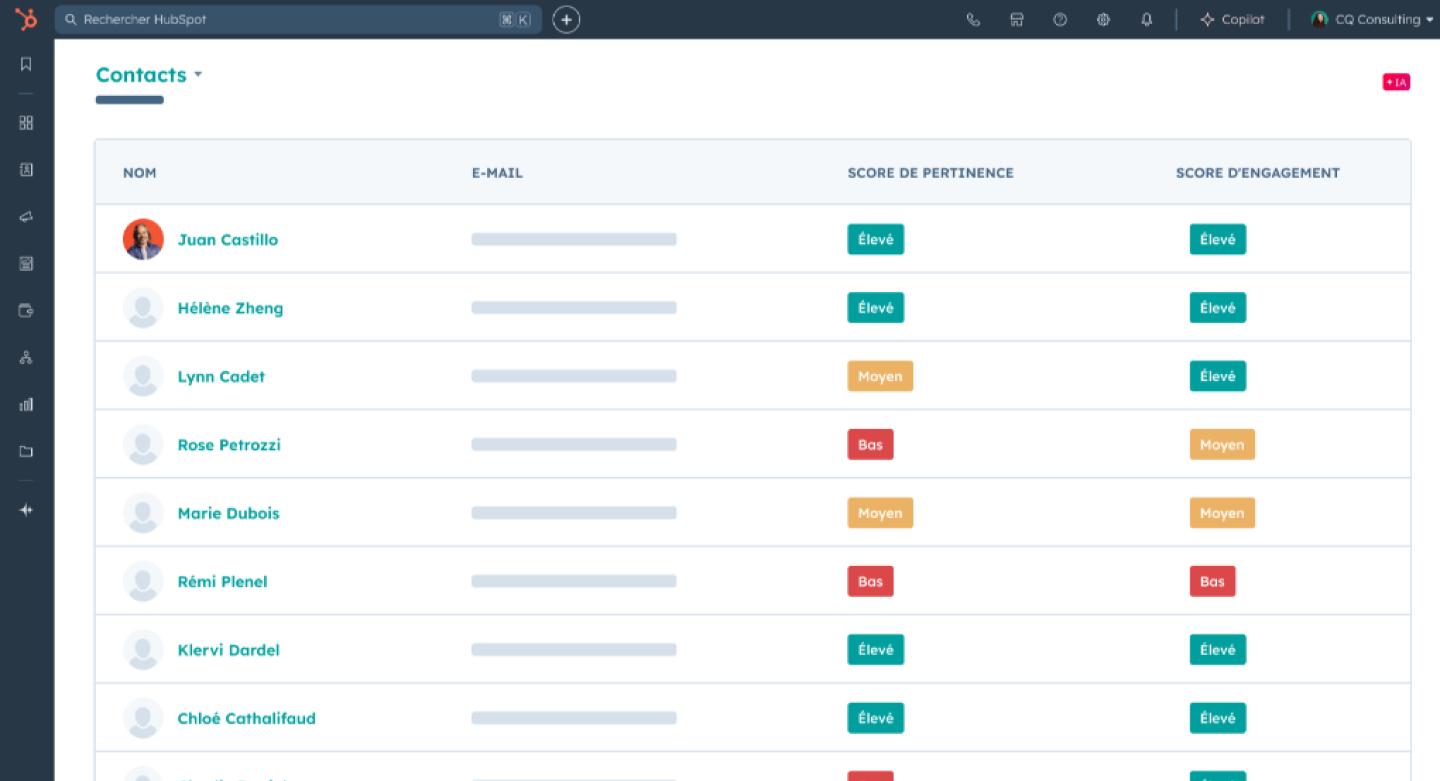This screenshot has height=781, width=1440.
Task: Expand the Contacts page title dropdown
Action: (198, 74)
